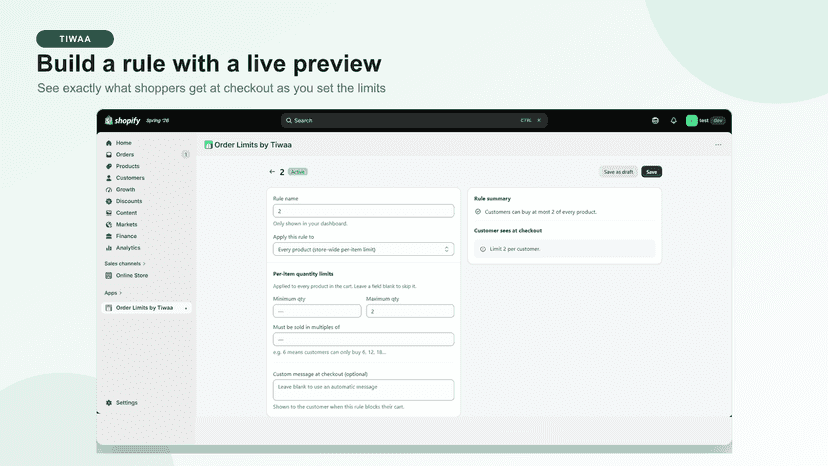The height and width of the screenshot is (466, 828).
Task: Click the Rule name input field
Action: (x=363, y=211)
